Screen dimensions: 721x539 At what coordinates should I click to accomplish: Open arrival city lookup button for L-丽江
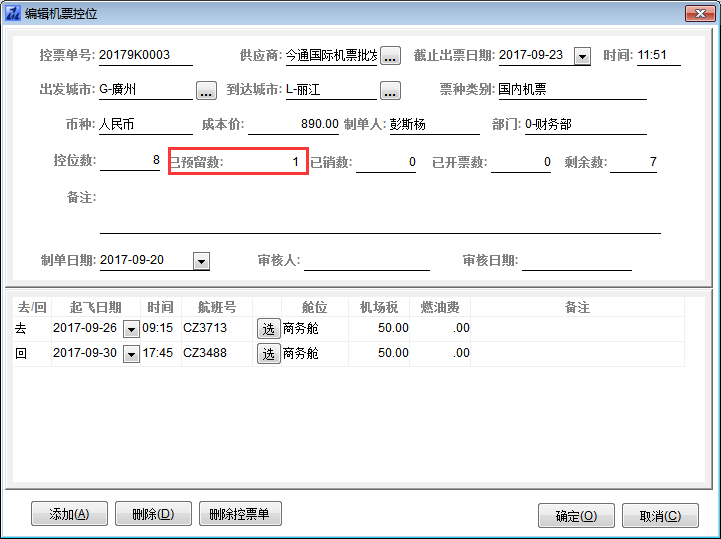point(390,90)
